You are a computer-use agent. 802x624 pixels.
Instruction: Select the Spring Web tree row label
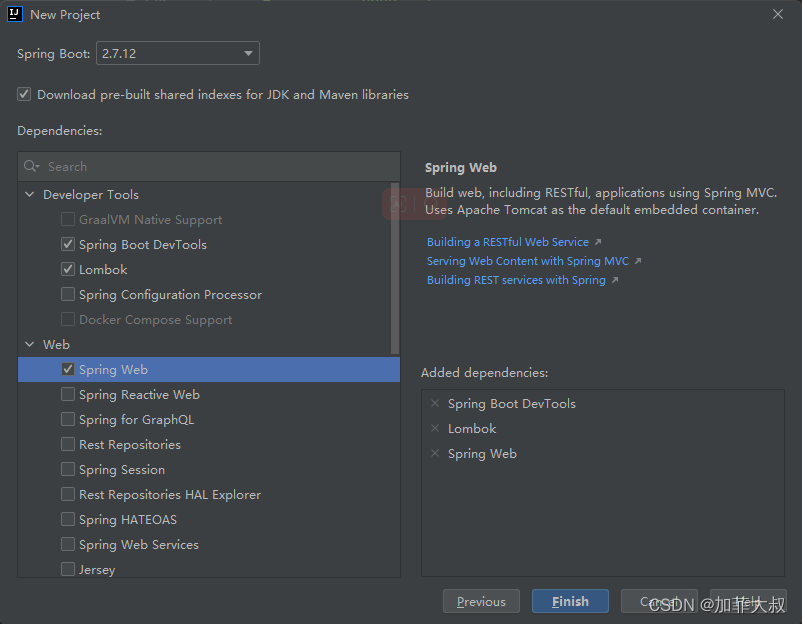(114, 370)
